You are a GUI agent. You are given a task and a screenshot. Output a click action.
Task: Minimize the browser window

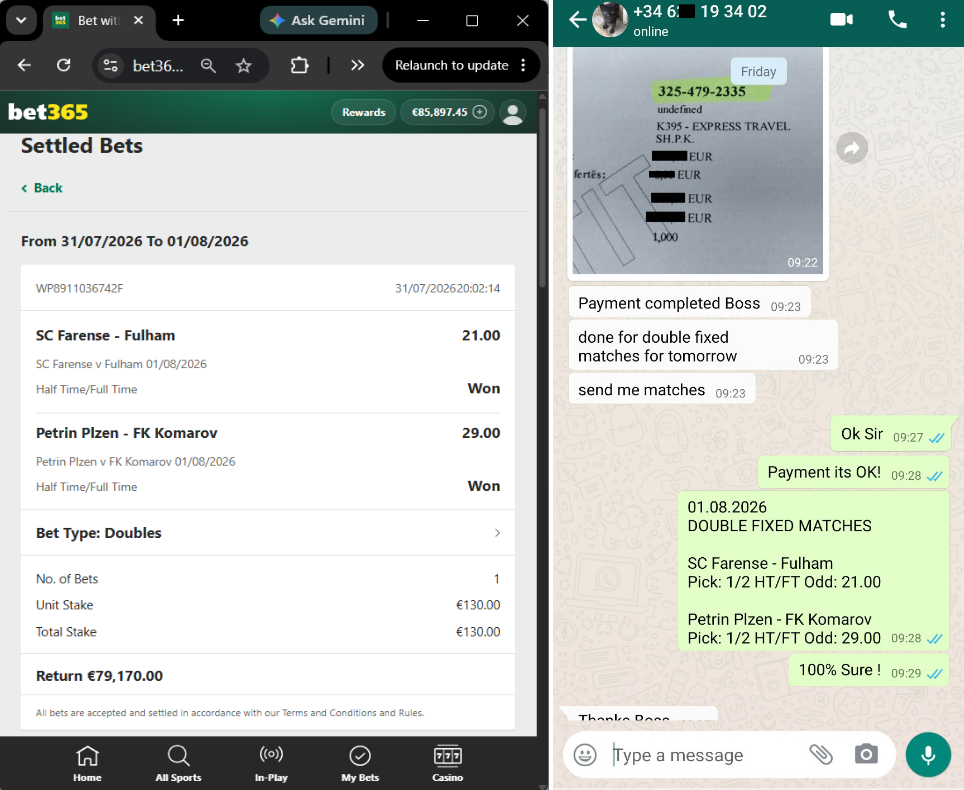pyautogui.click(x=422, y=20)
